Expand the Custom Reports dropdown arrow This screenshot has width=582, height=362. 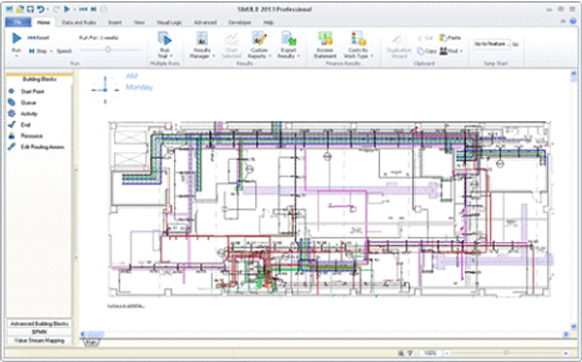270,56
